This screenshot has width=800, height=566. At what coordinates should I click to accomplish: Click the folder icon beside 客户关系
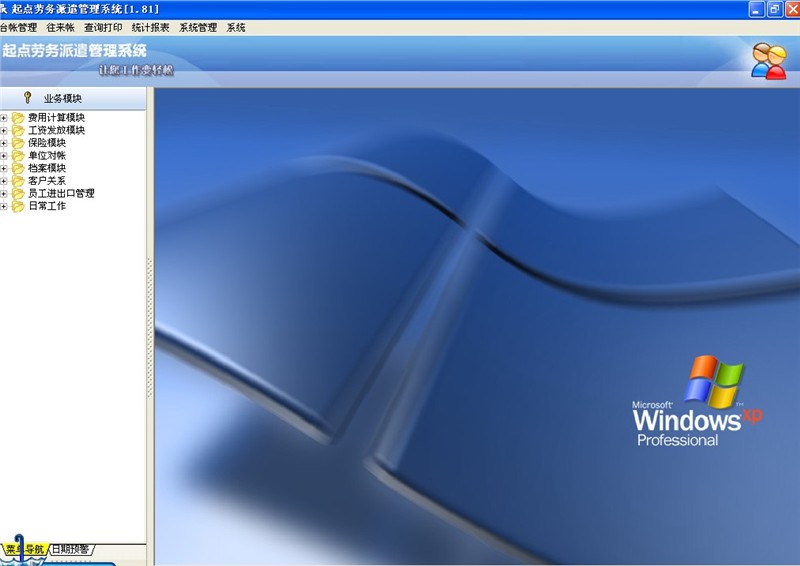18,181
